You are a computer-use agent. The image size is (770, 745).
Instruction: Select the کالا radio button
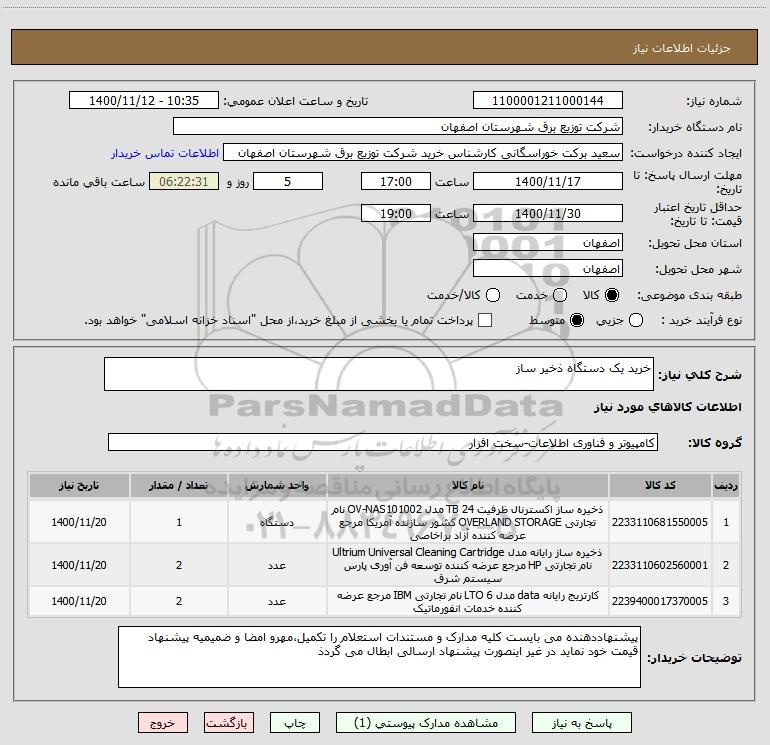[612, 295]
